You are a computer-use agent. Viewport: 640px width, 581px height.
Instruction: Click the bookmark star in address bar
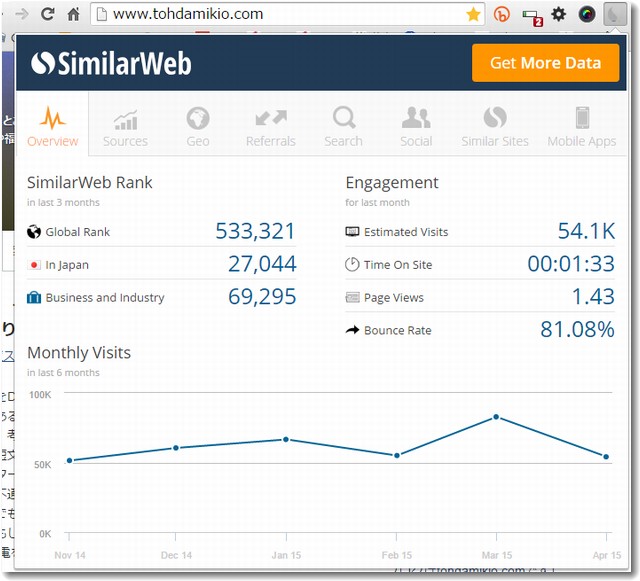click(x=473, y=14)
